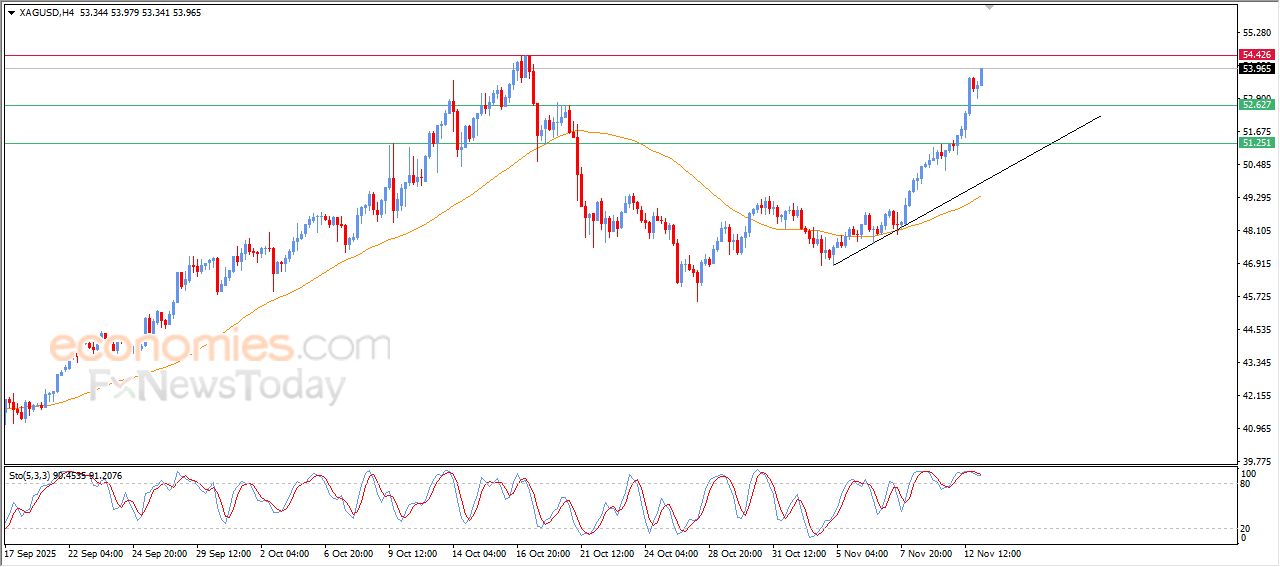The height and width of the screenshot is (567, 1280).
Task: Click the 17 Sep 2025 date label
Action: tap(27, 553)
